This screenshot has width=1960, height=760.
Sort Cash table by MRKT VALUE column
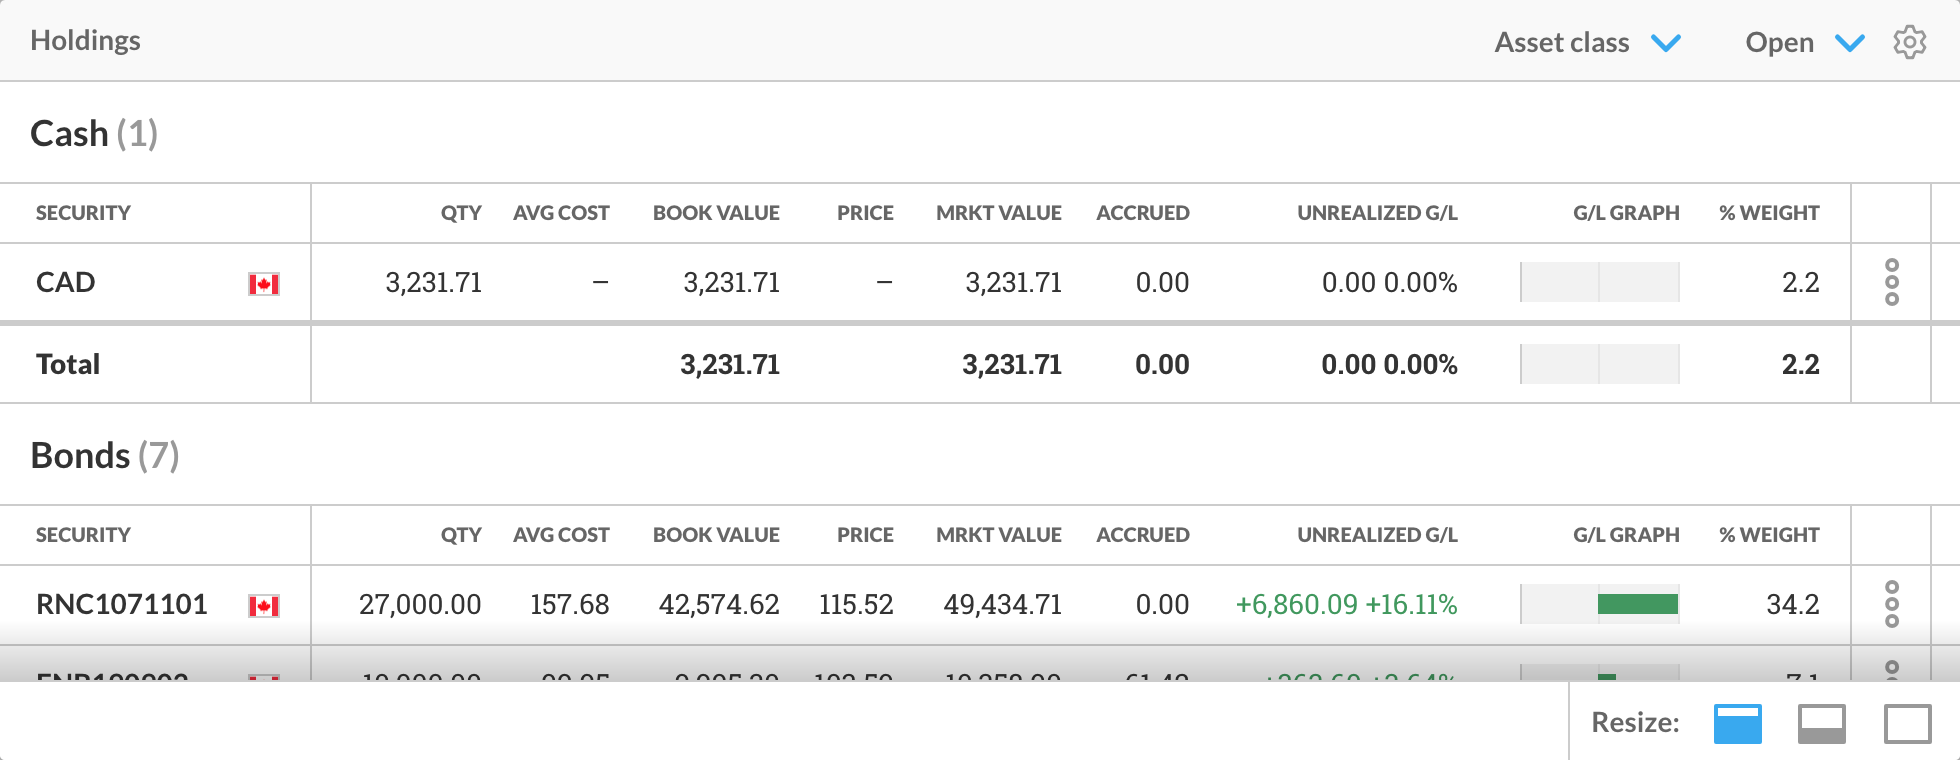[x=999, y=213]
